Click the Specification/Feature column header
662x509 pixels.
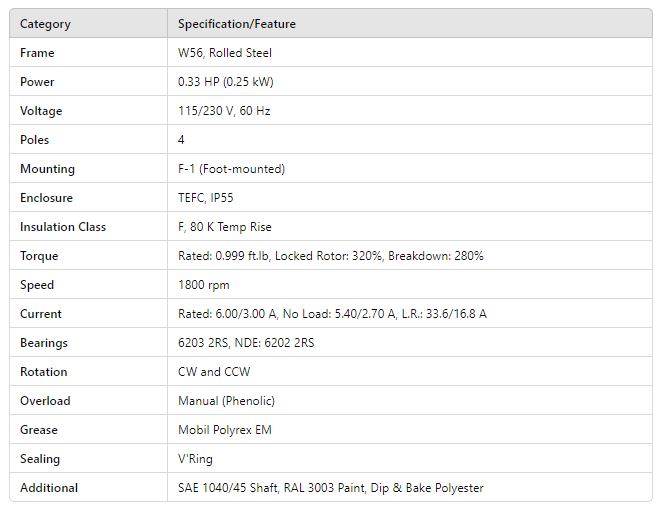(237, 24)
